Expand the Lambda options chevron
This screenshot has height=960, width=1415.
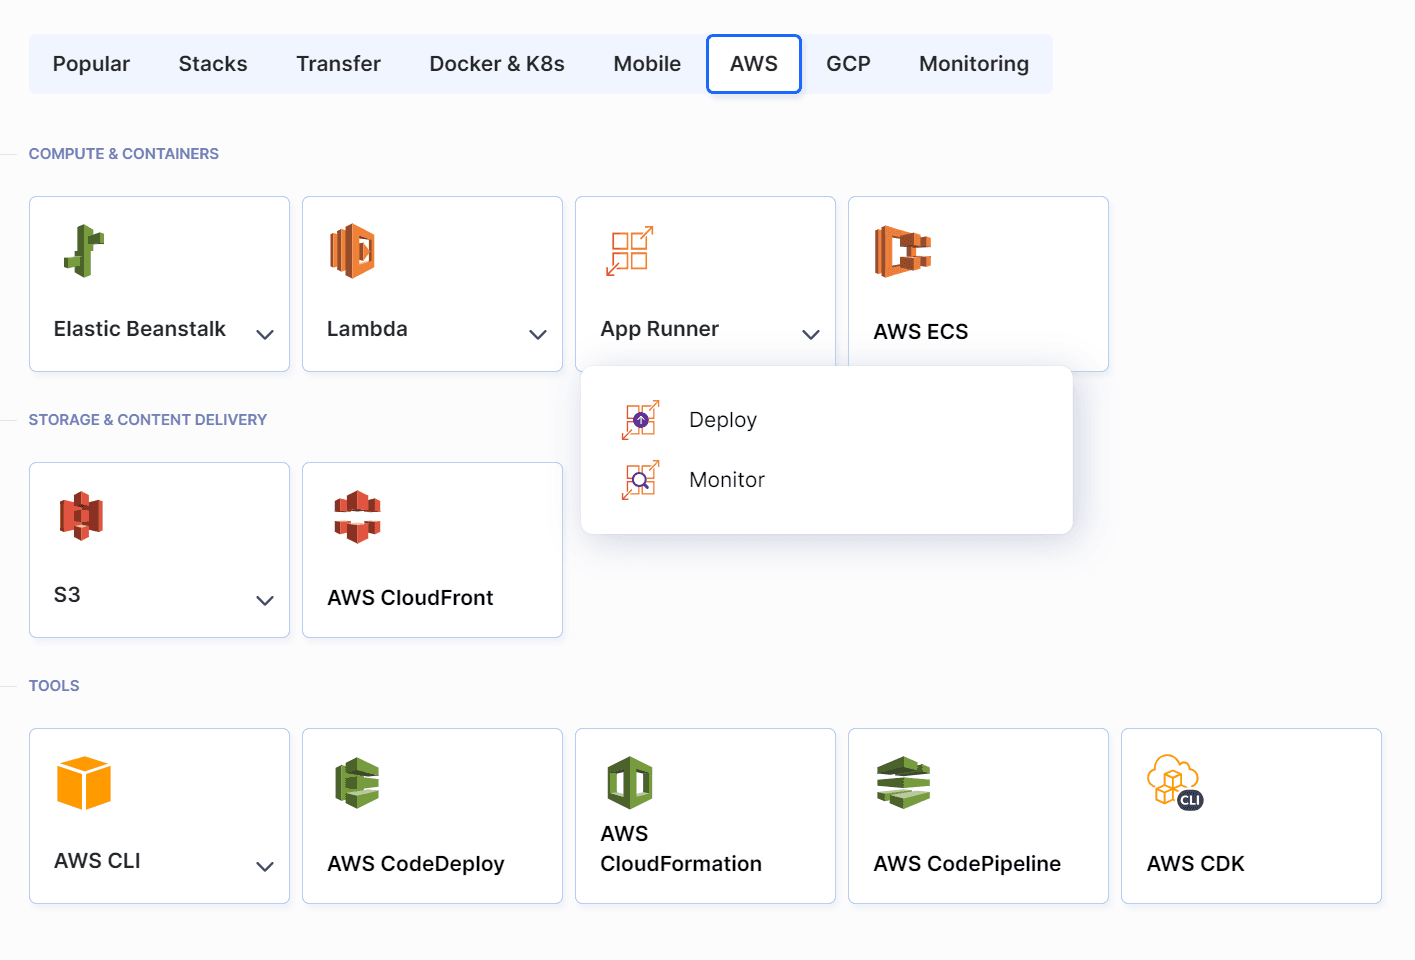(538, 334)
